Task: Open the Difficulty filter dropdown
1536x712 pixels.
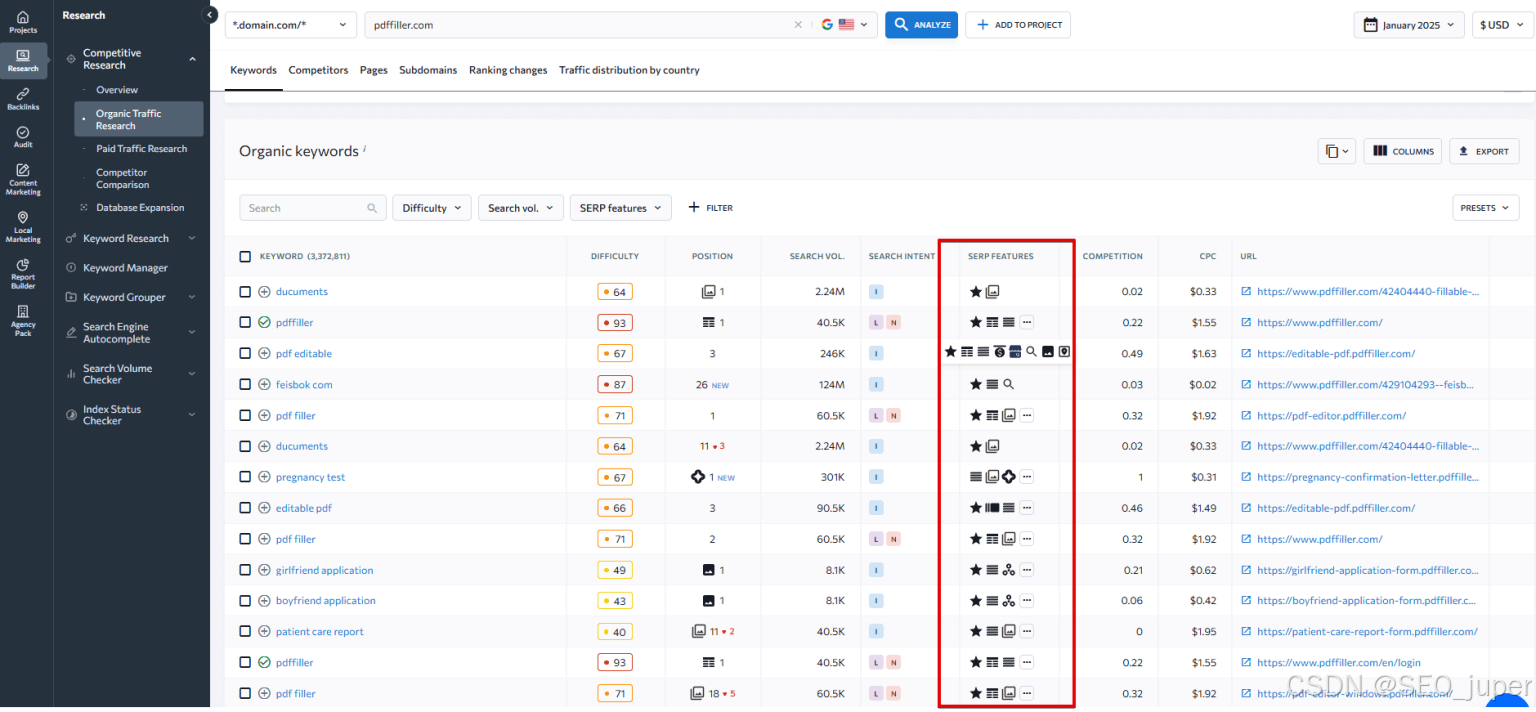Action: (432, 208)
